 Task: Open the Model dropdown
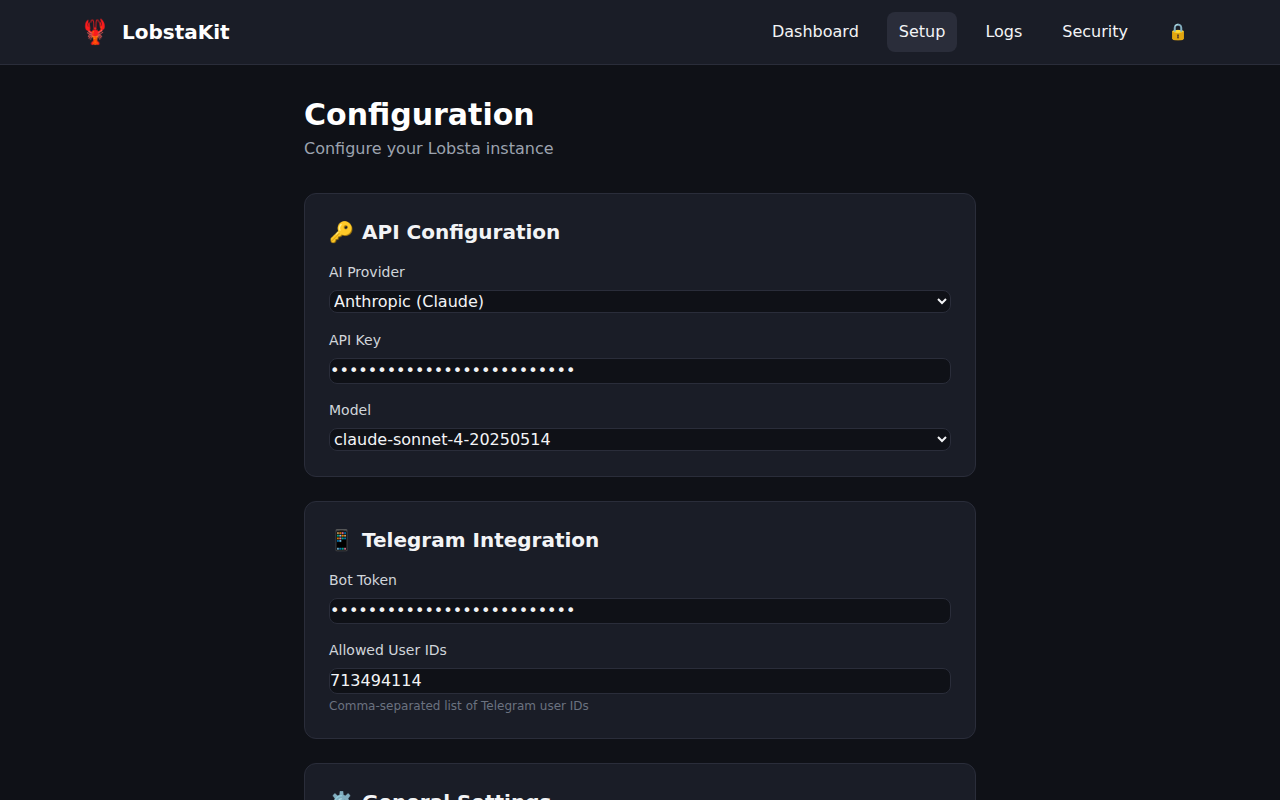tap(639, 439)
